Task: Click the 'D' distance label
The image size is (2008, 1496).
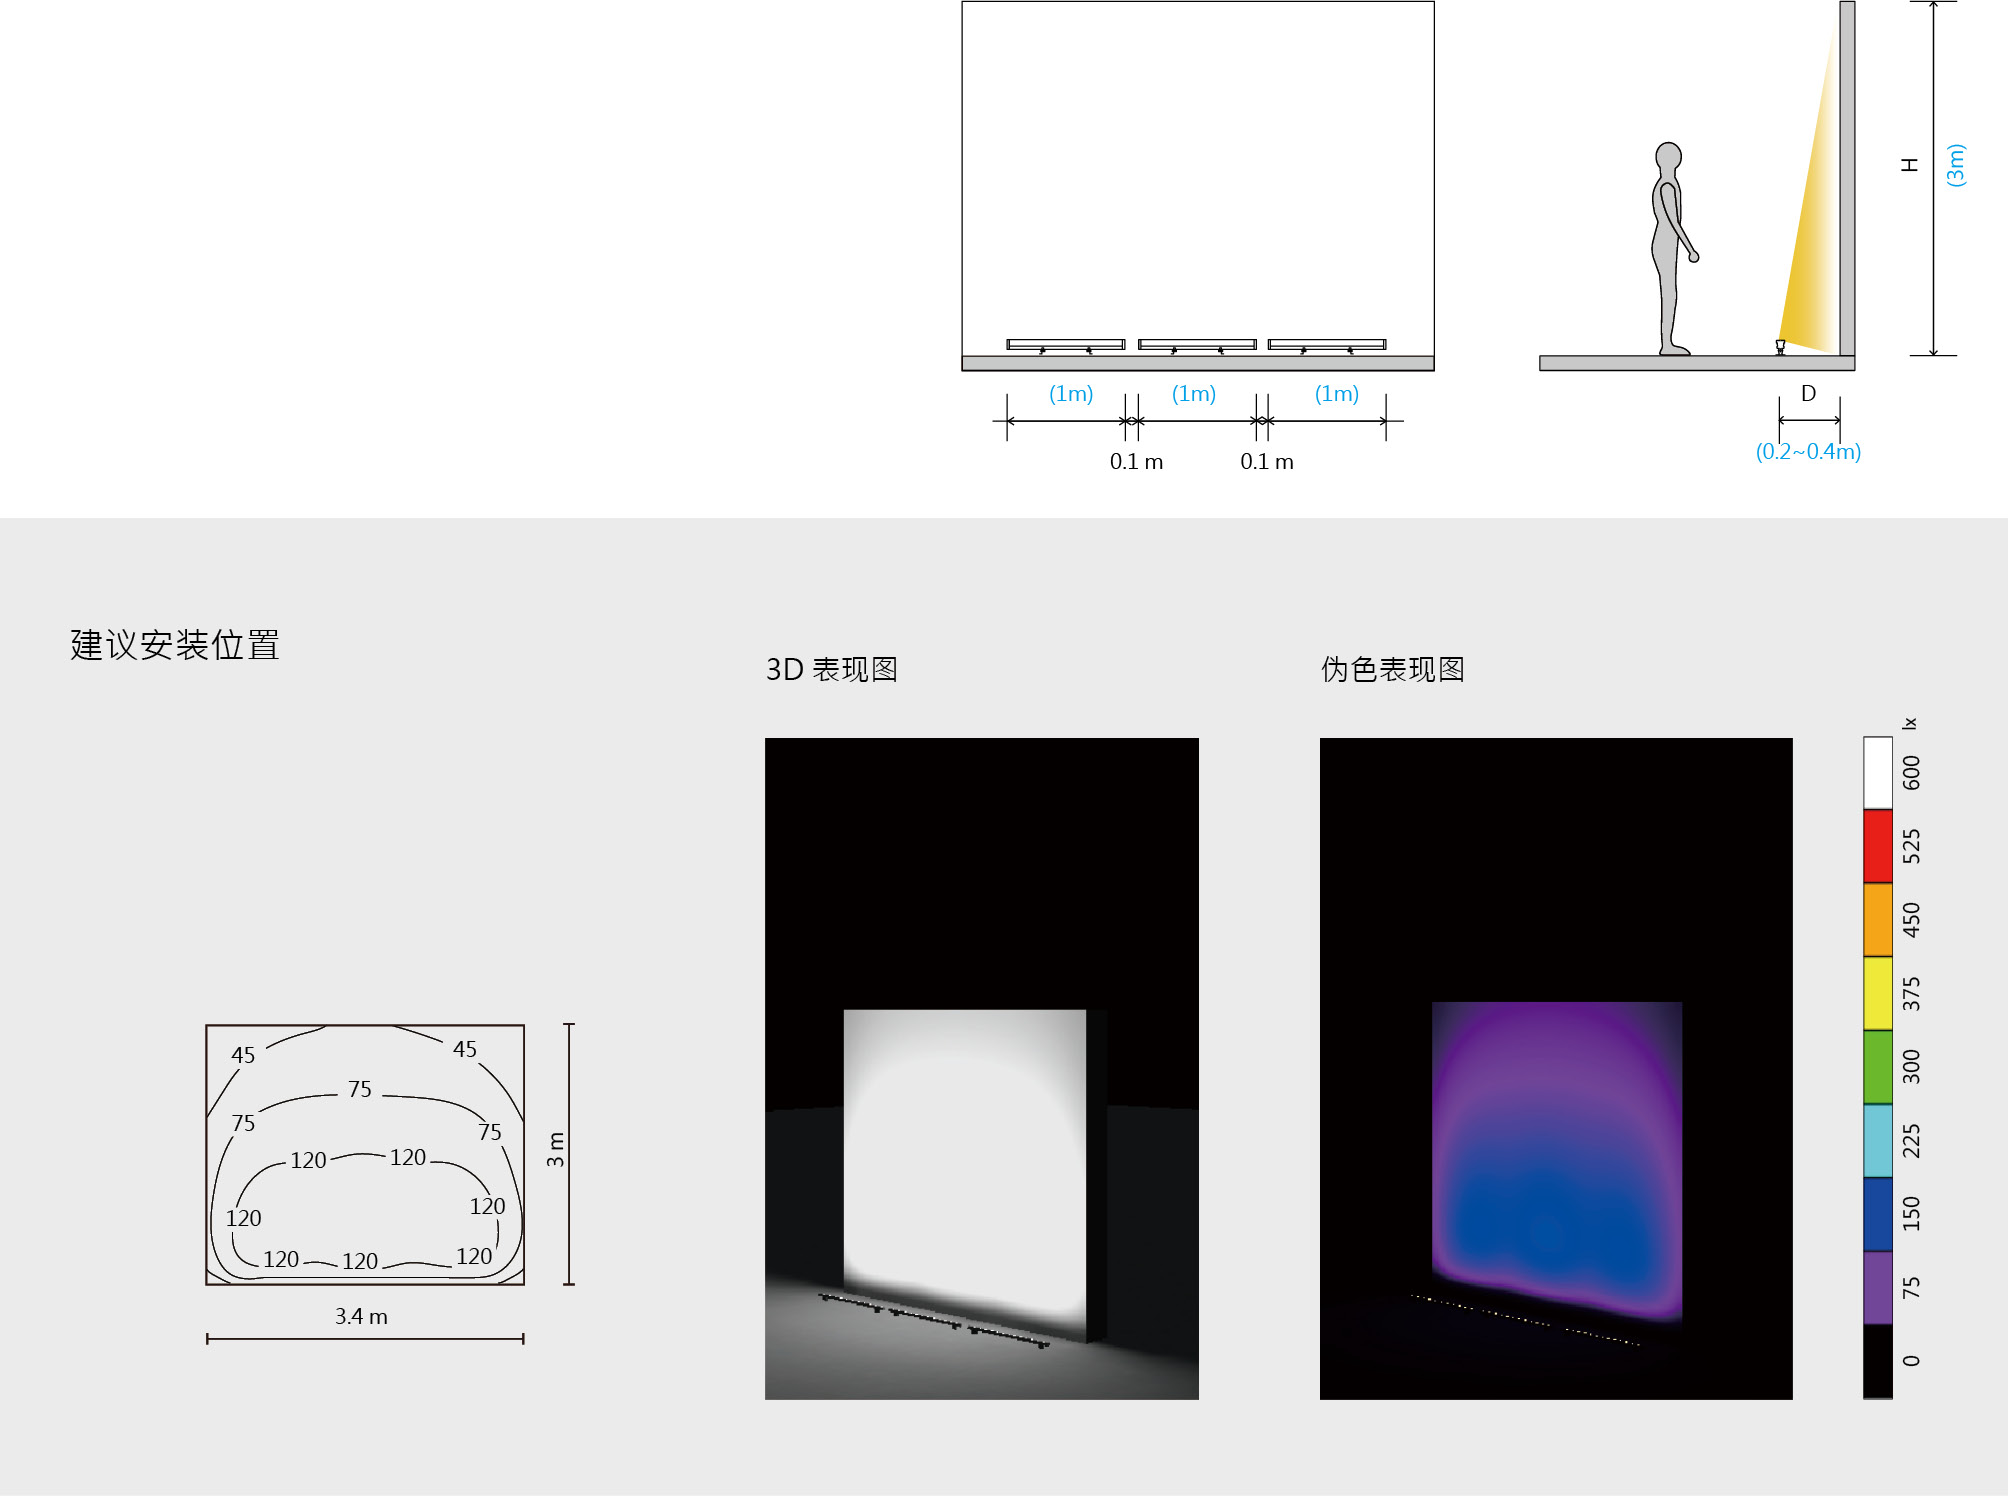Action: point(1808,393)
